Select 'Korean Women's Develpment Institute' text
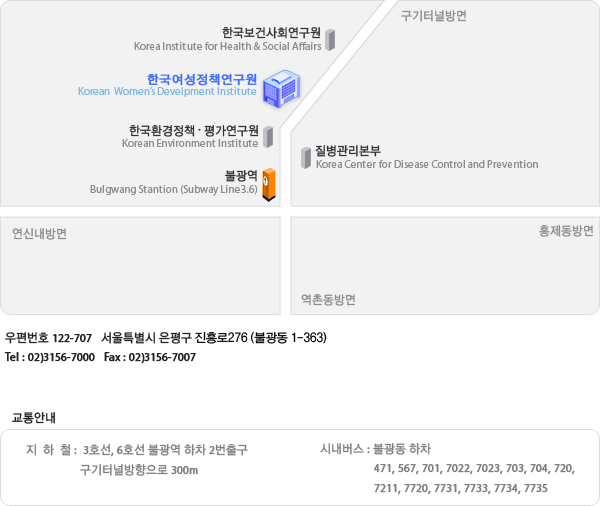Viewport: 600px width, 506px height. (167, 91)
